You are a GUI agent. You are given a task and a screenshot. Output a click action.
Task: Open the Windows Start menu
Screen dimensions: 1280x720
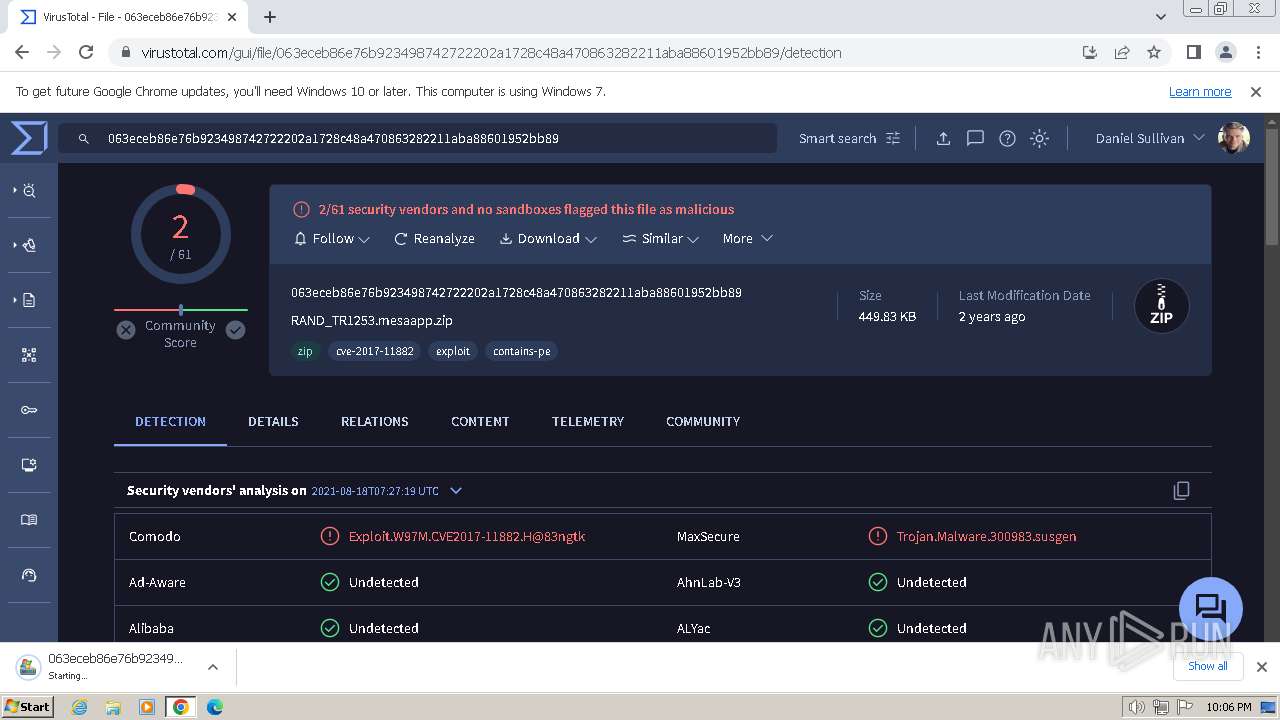pos(27,706)
